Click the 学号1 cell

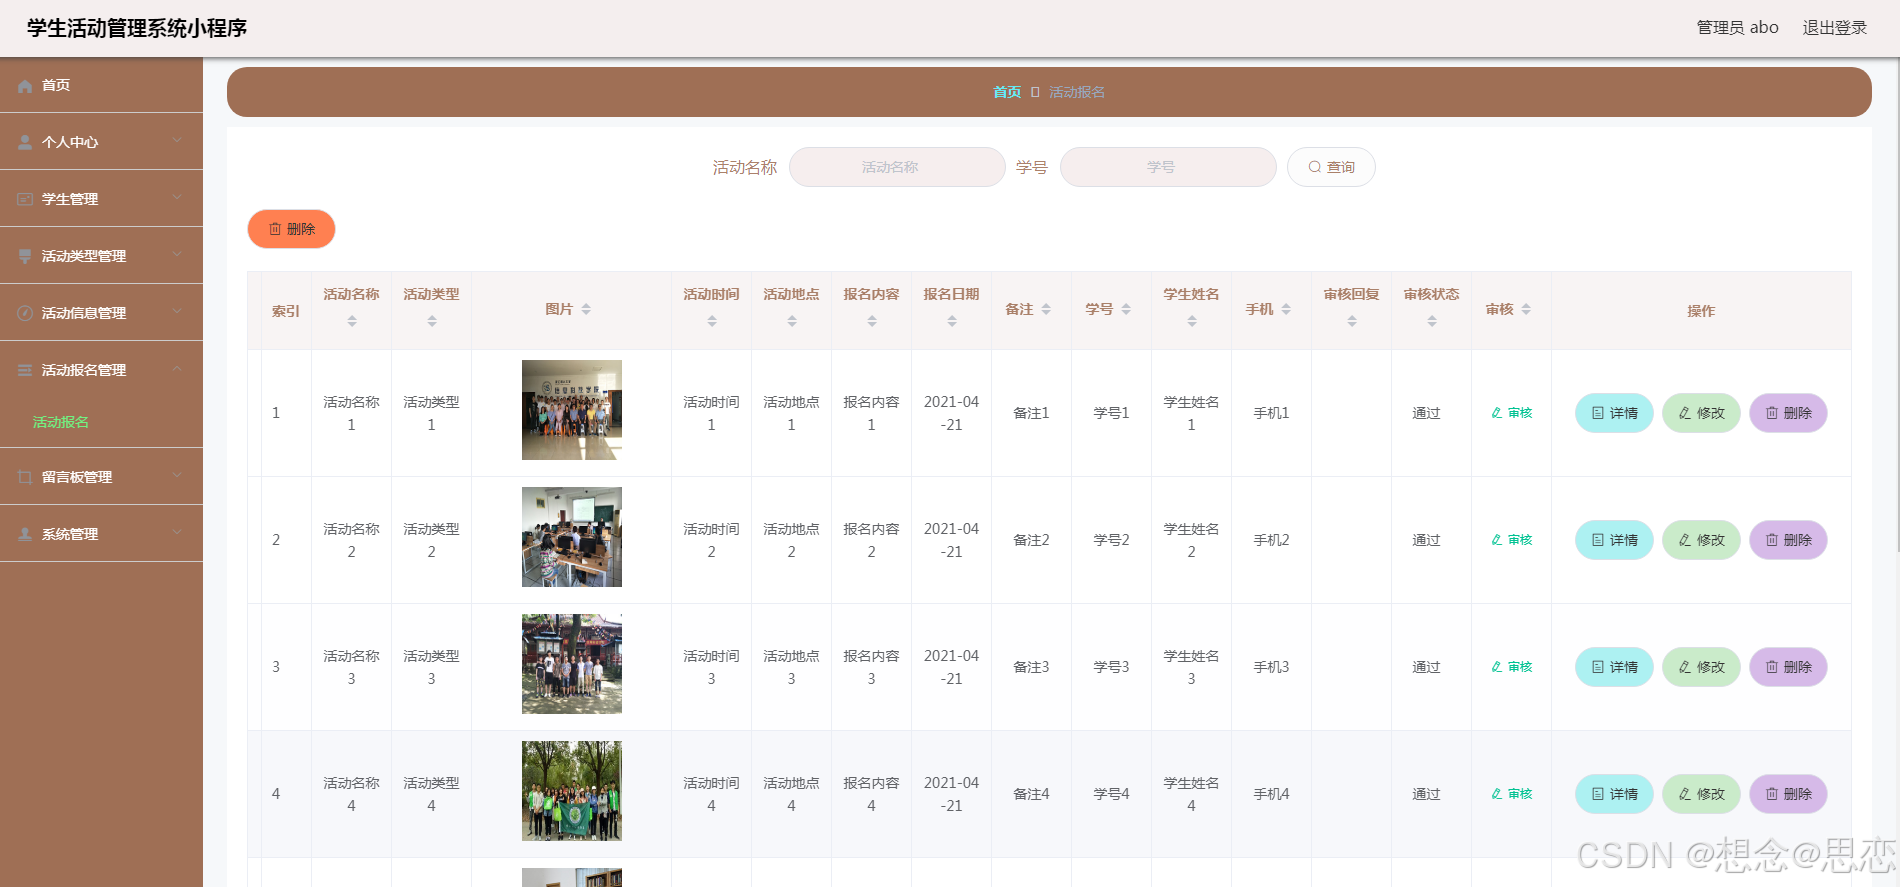point(1111,413)
